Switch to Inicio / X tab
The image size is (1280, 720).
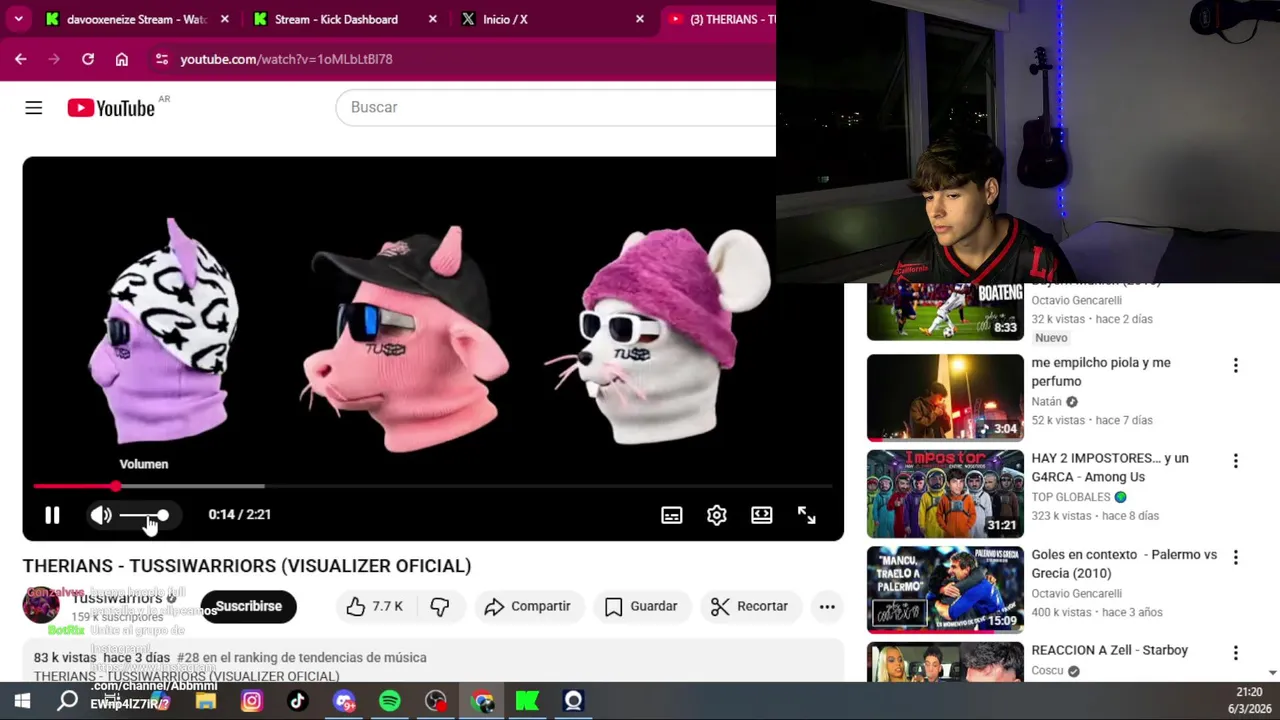point(506,19)
